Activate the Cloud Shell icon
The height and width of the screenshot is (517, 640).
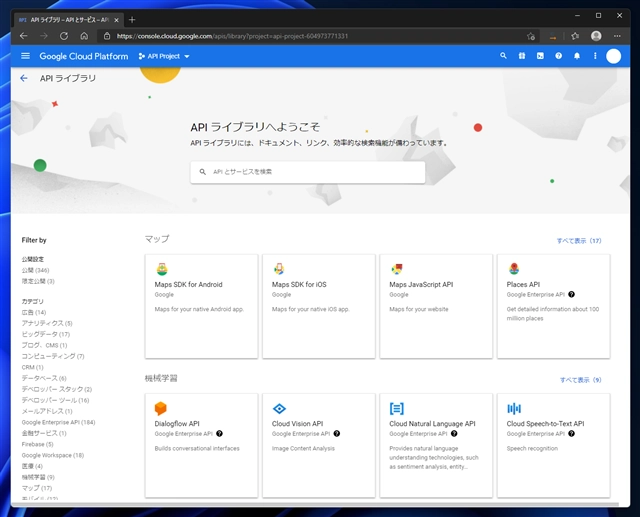(540, 56)
